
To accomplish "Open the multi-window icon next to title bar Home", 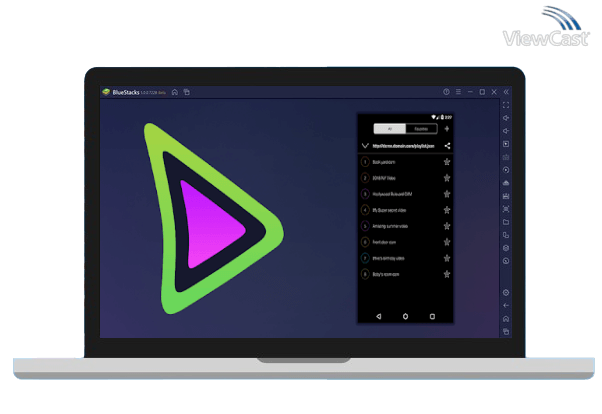I will click(187, 92).
